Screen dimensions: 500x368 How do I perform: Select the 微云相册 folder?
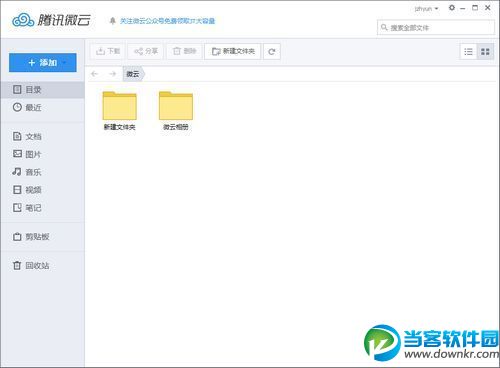click(176, 110)
